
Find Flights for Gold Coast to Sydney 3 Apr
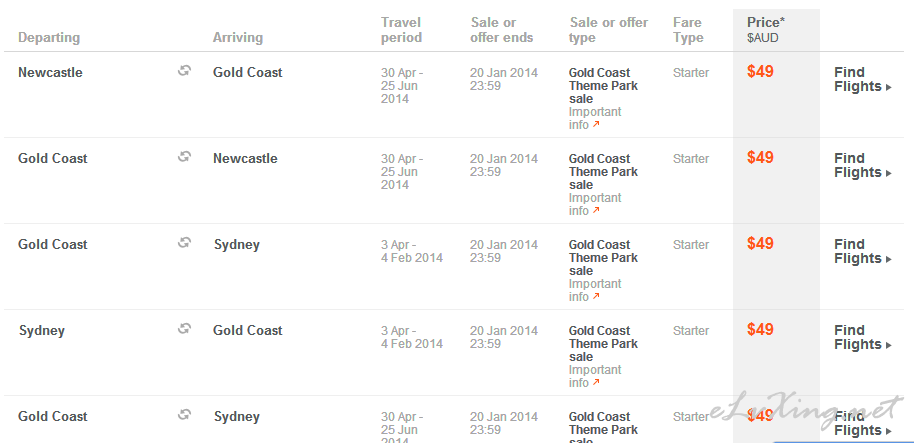pos(863,252)
